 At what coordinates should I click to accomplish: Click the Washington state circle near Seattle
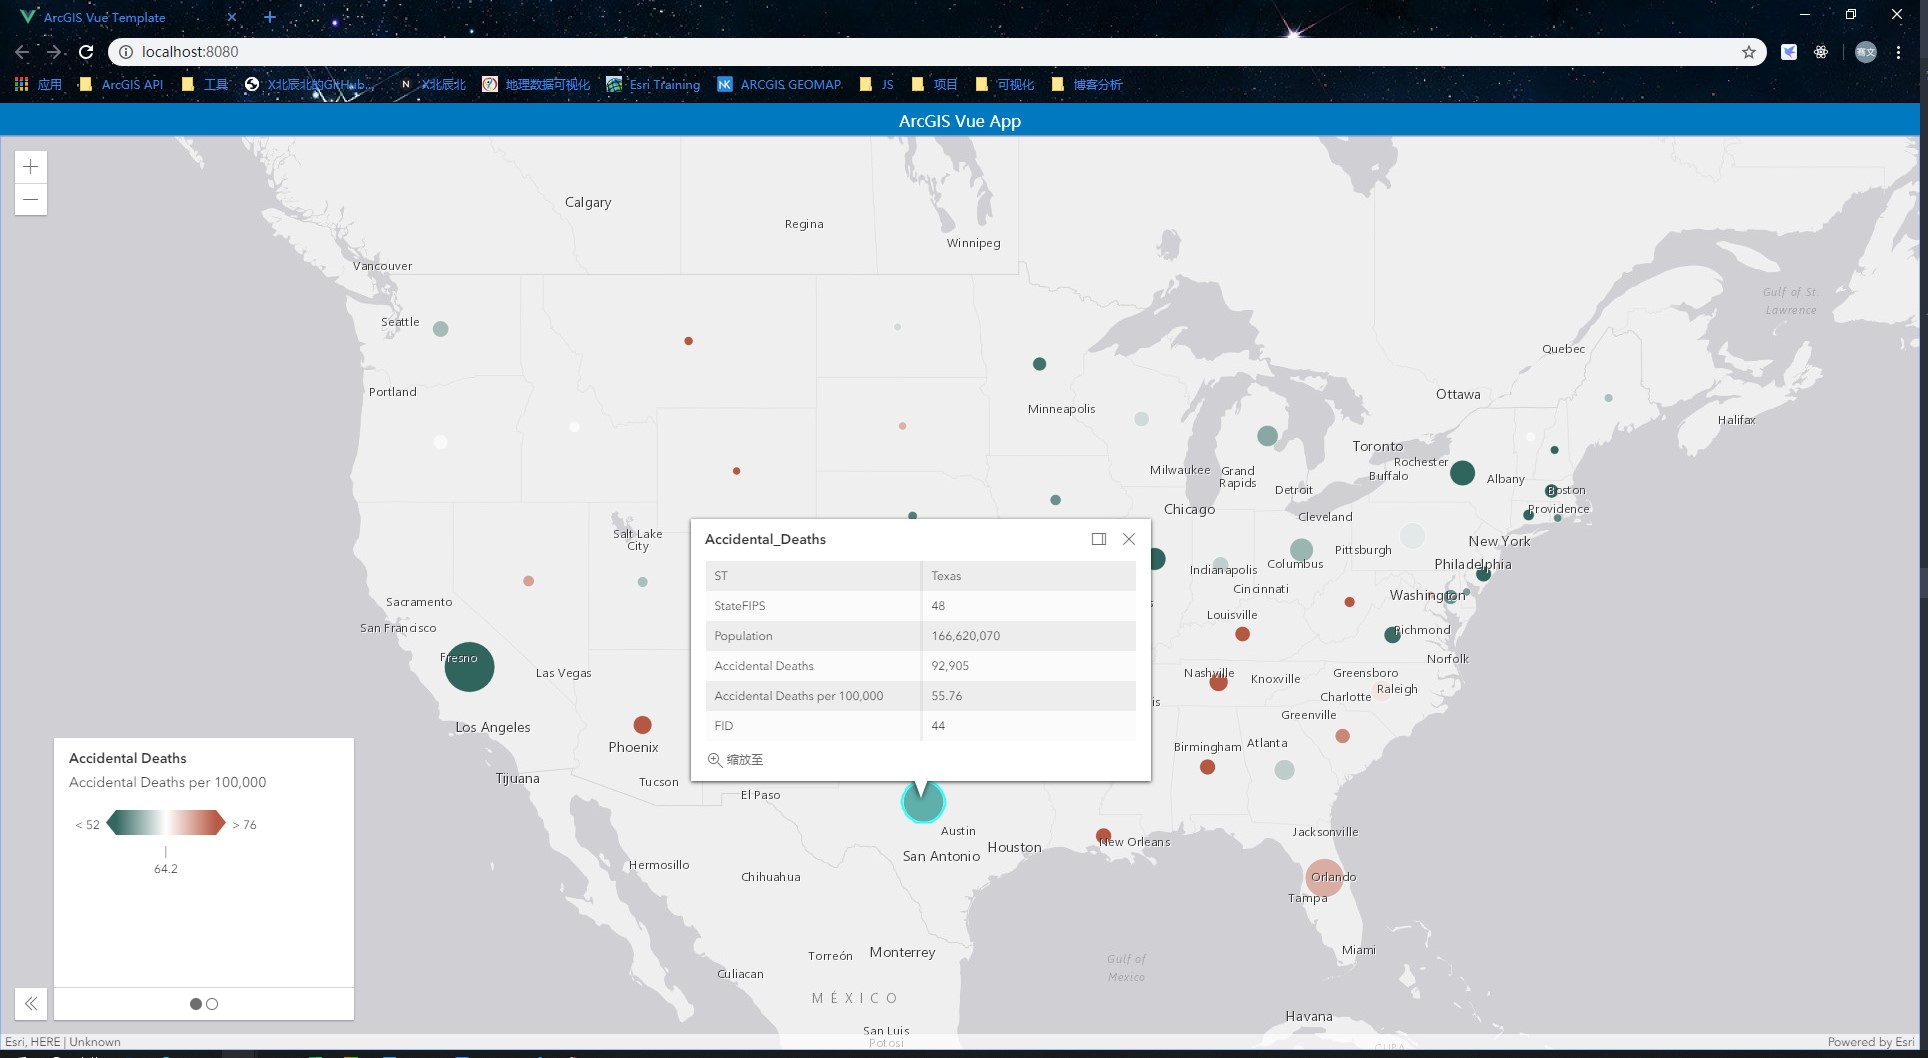click(441, 328)
